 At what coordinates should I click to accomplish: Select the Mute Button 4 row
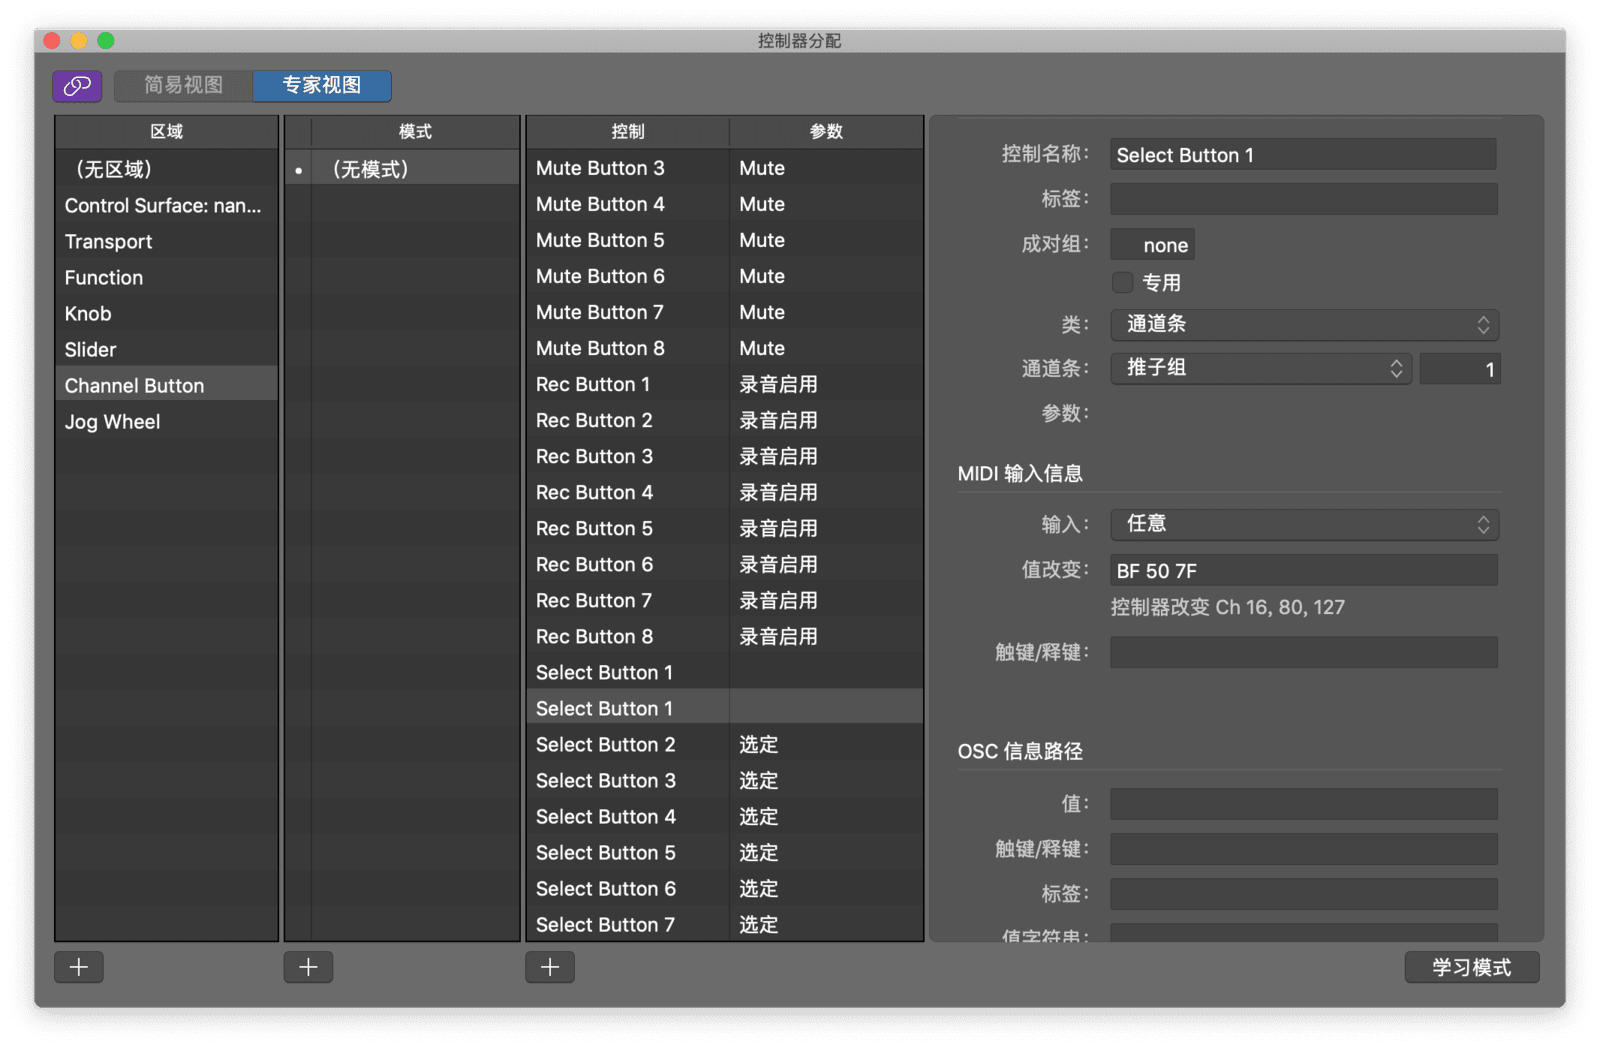[725, 204]
